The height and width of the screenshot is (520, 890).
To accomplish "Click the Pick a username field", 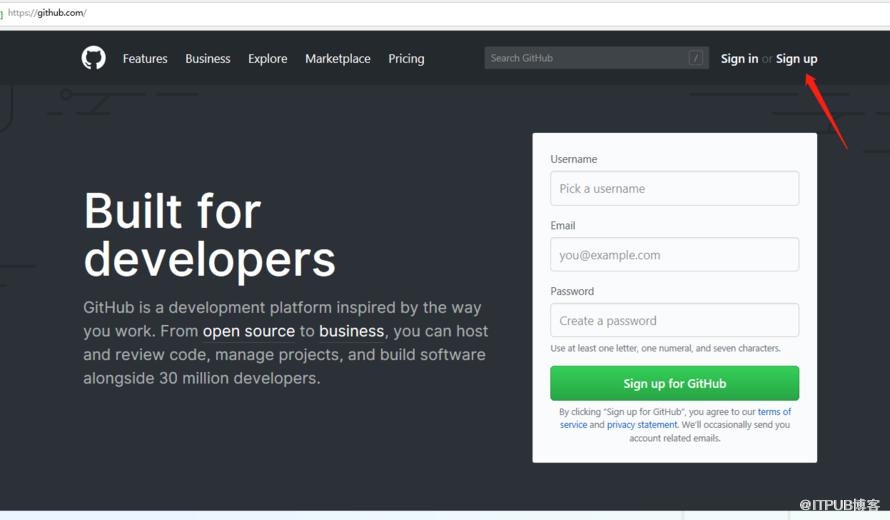I will pos(674,188).
